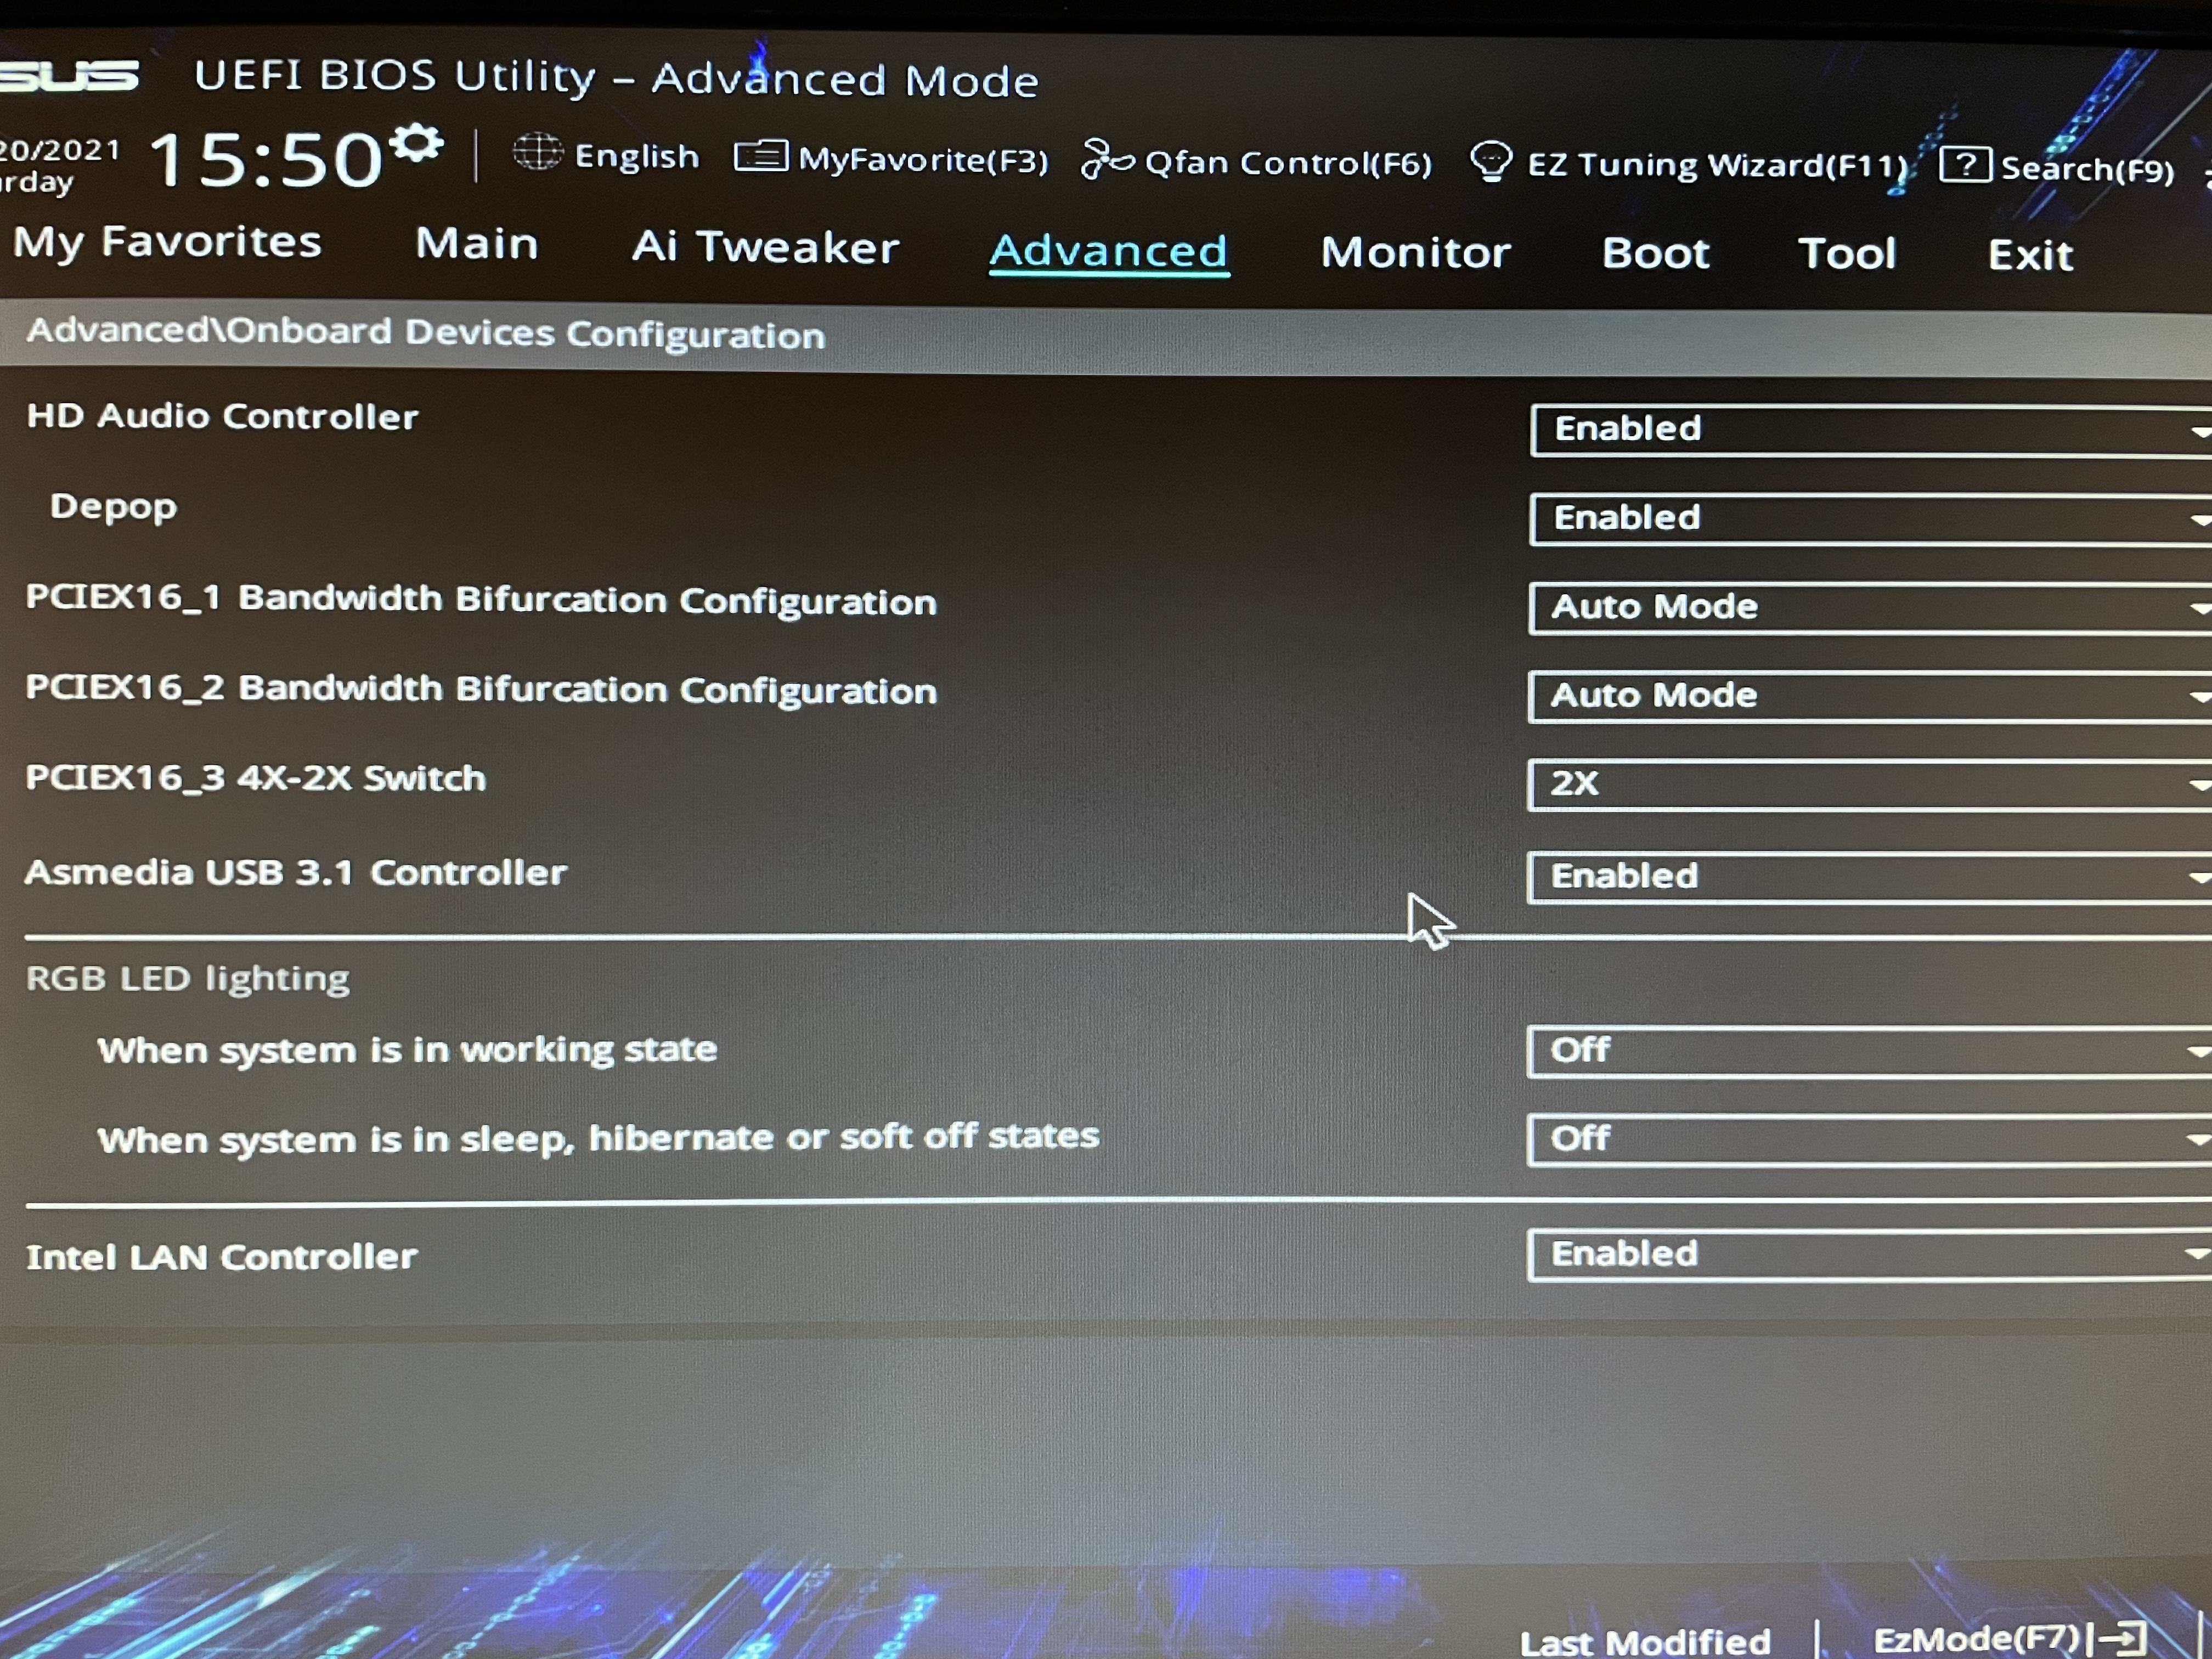Open HD Audio Controller dropdown
2212x1659 pixels.
pos(1870,430)
